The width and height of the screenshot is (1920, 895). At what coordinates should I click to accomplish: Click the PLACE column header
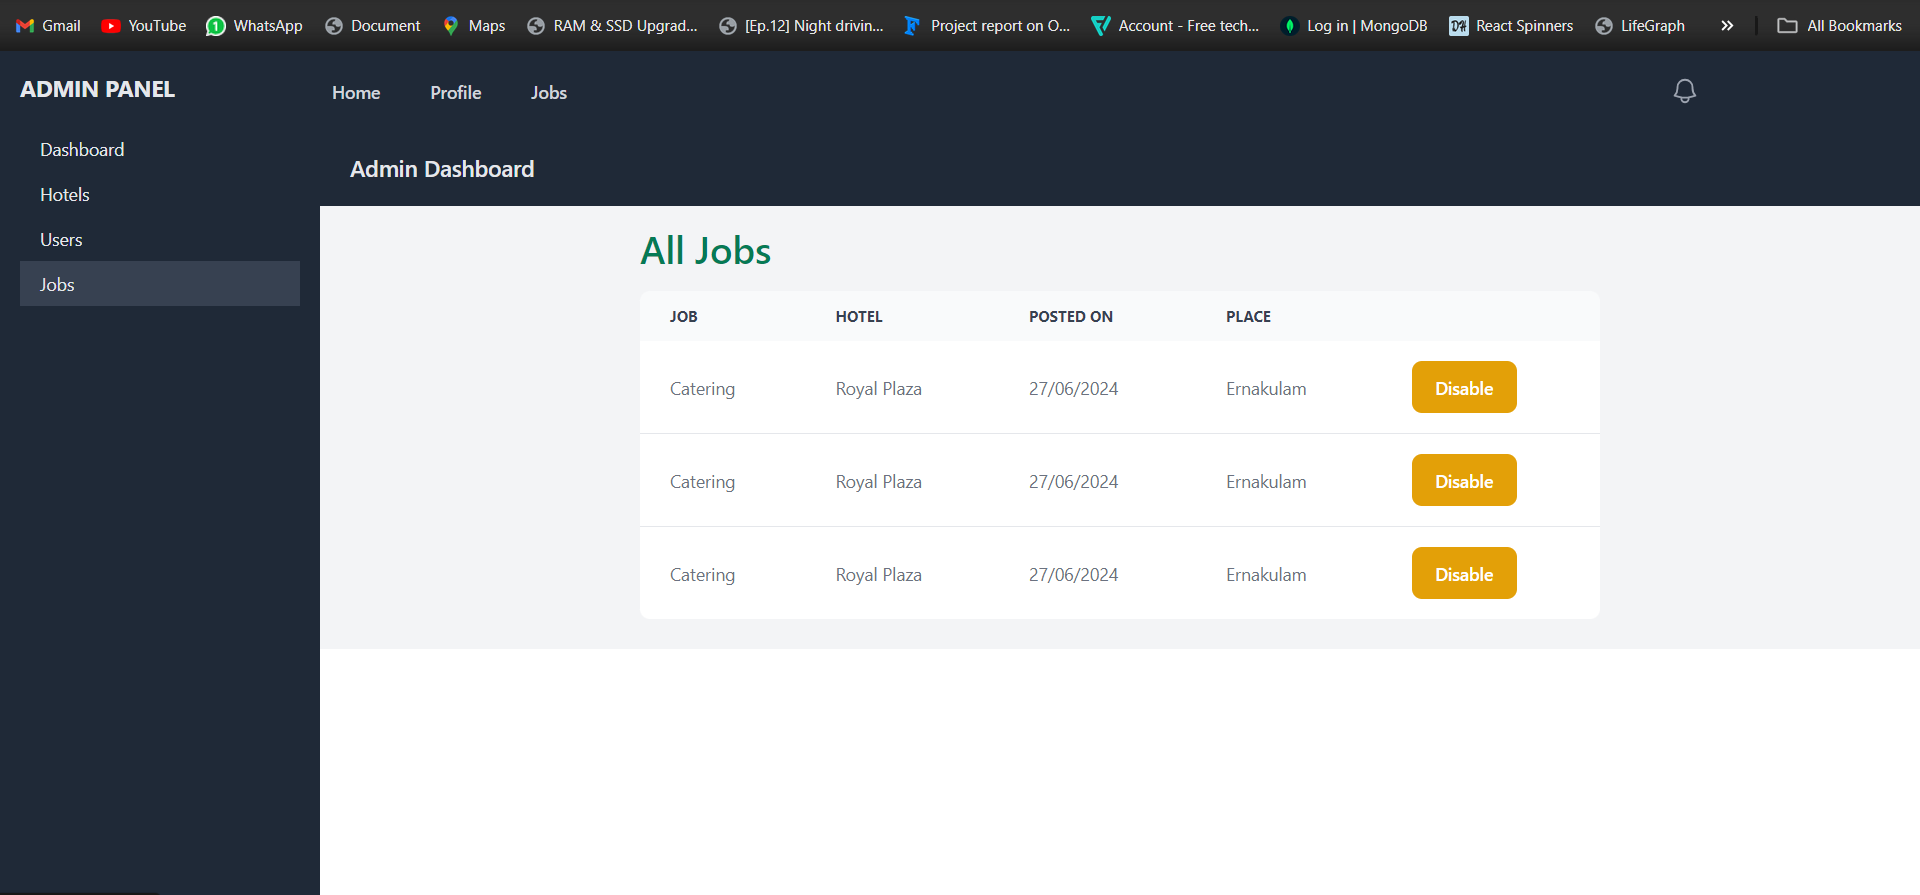[1249, 317]
